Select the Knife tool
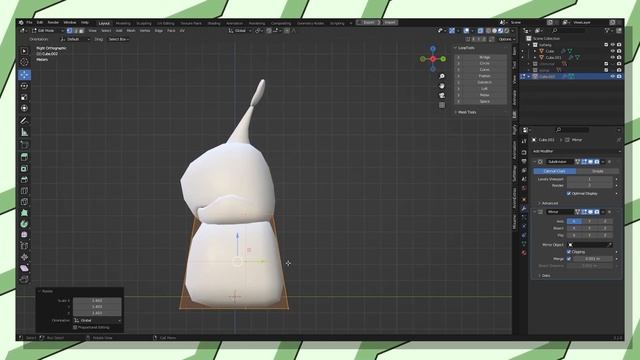Viewport: 640px width, 360px height. click(x=24, y=202)
